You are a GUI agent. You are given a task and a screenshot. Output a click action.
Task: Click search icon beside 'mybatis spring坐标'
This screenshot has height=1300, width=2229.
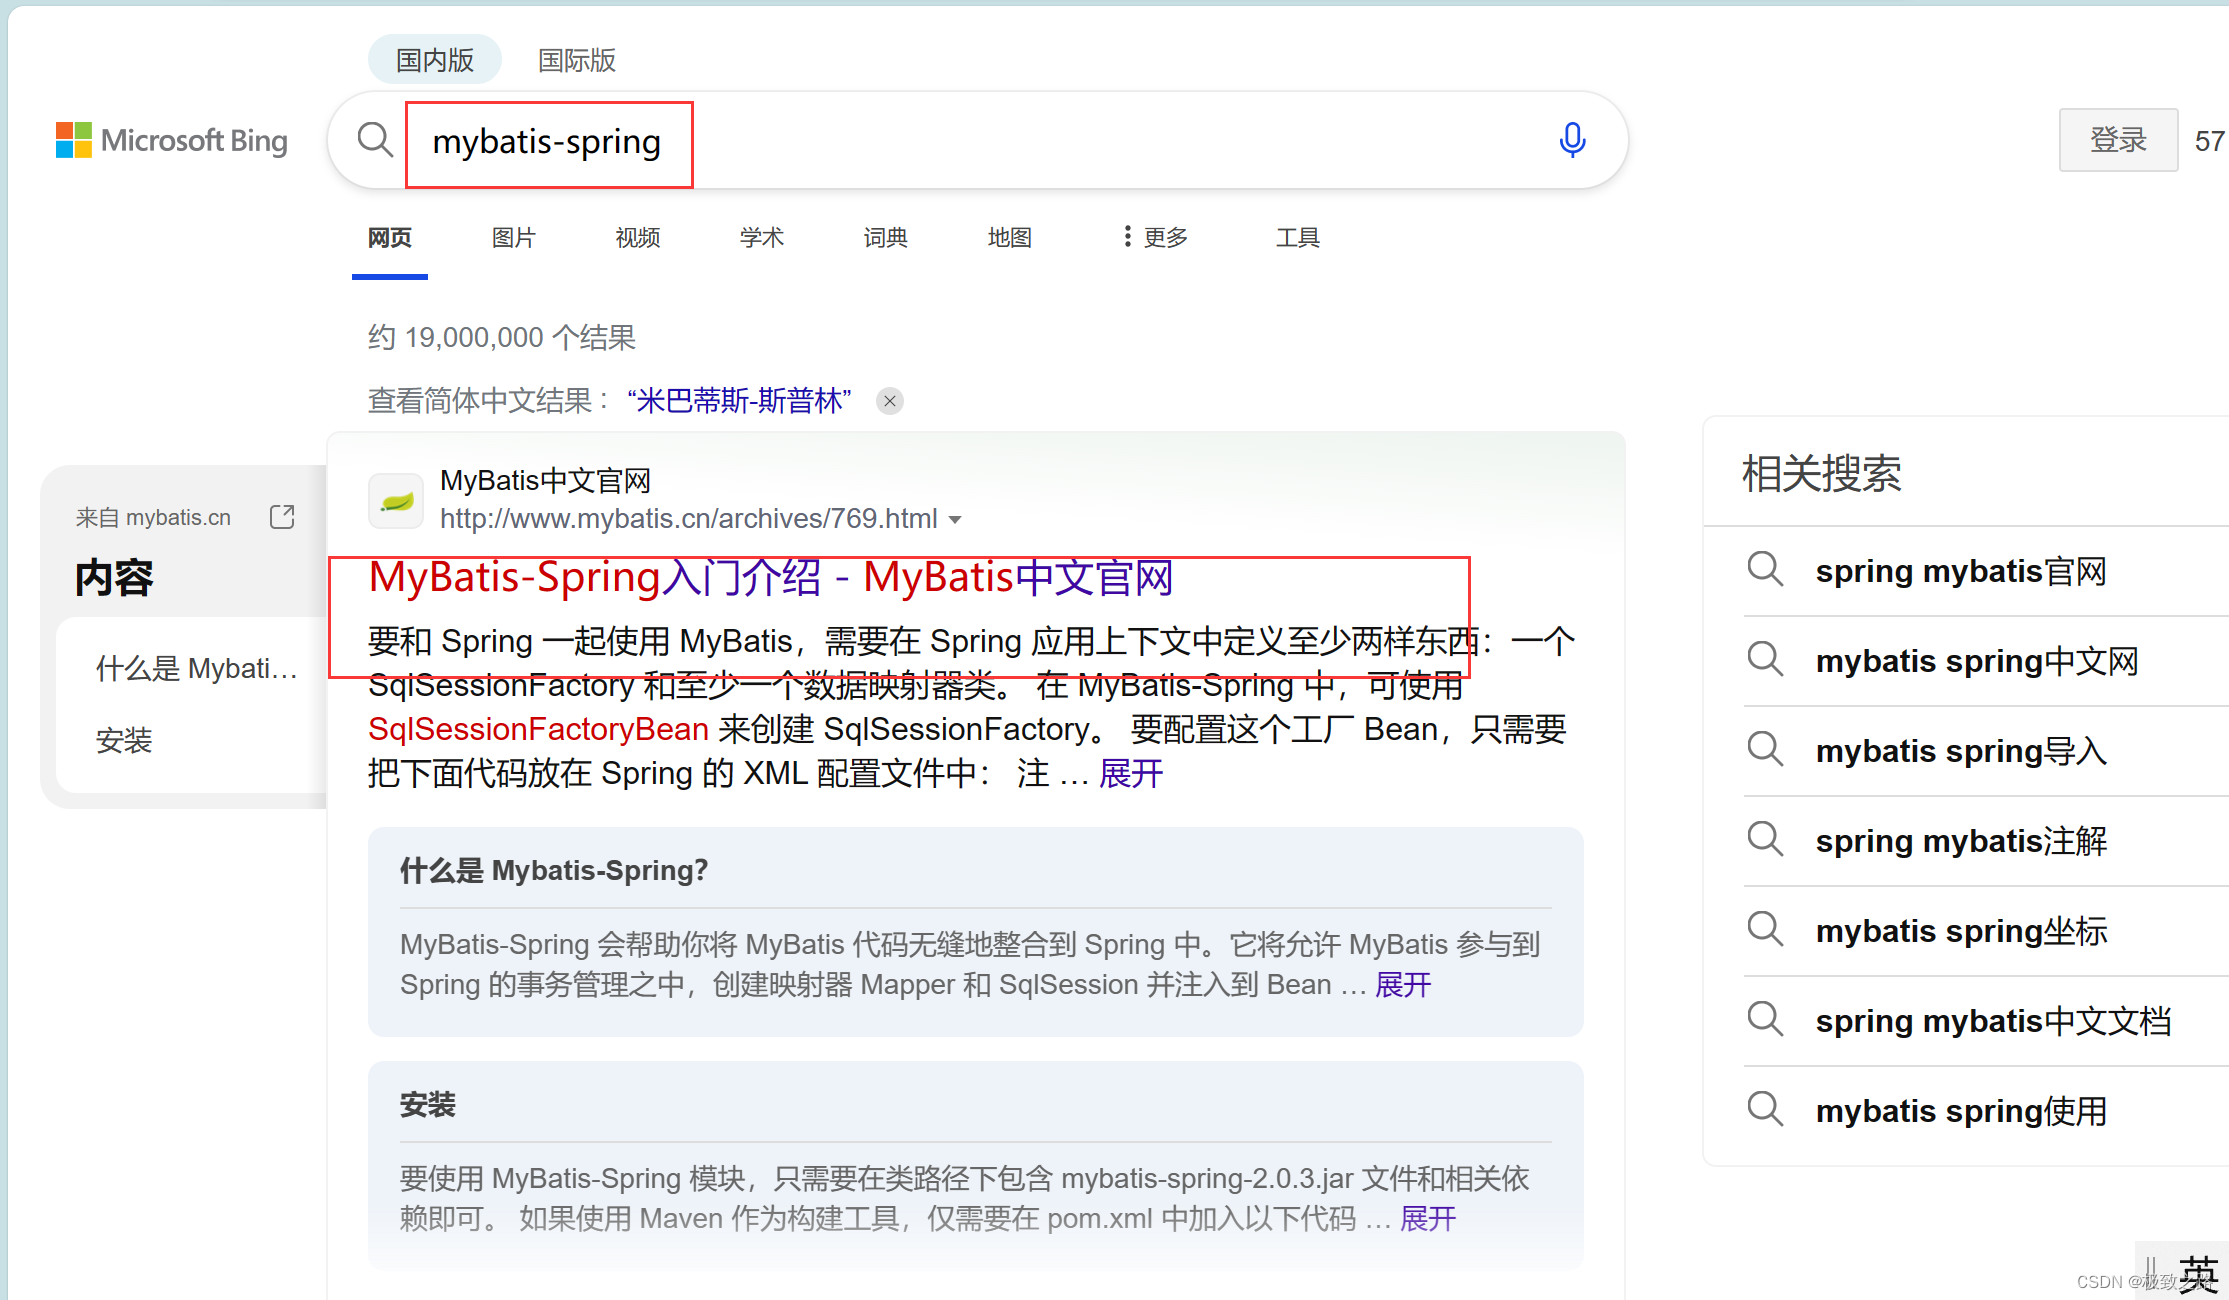click(x=1765, y=930)
